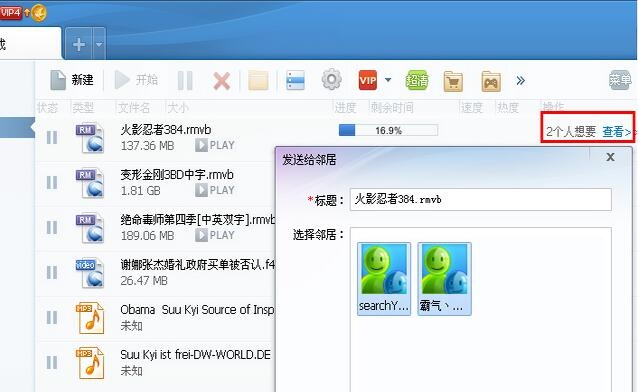Viewport: 638px width, 392px height.
Task: Click the 类型 column header
Action: pyautogui.click(x=83, y=108)
